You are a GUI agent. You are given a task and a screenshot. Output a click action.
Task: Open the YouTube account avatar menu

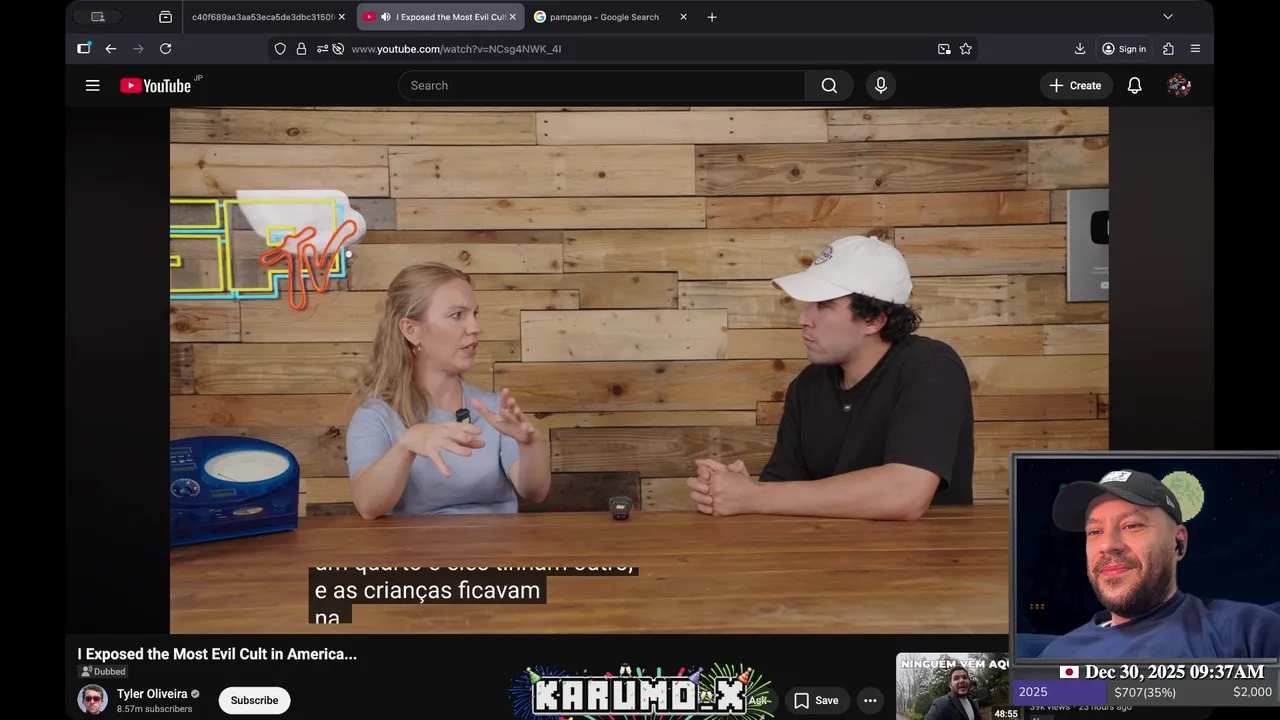point(1179,86)
